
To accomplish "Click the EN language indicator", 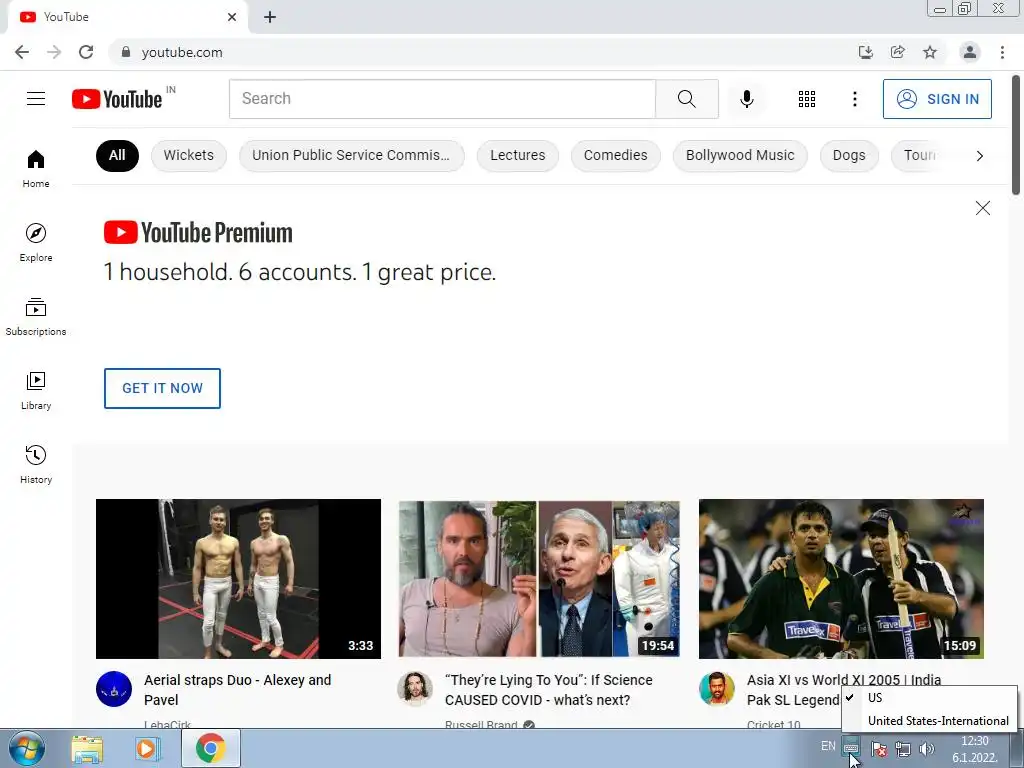I will [828, 746].
